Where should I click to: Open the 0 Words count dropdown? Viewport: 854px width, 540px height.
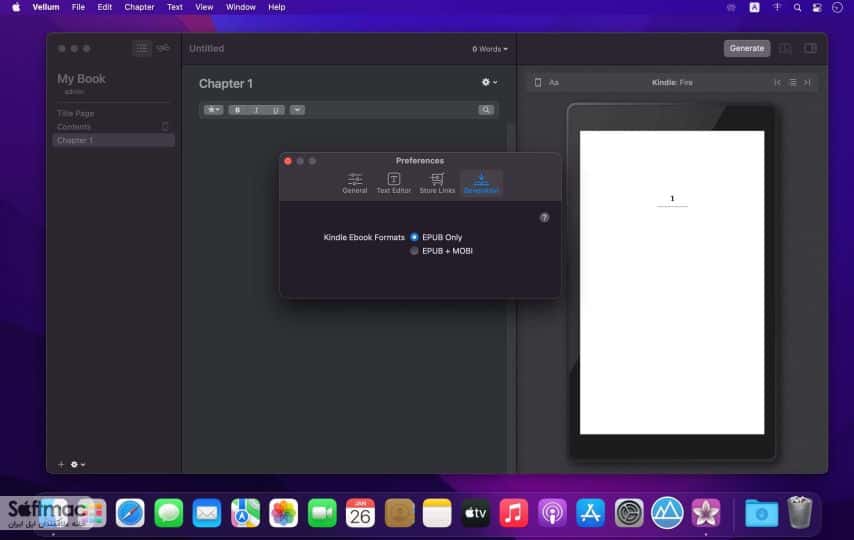tap(490, 49)
